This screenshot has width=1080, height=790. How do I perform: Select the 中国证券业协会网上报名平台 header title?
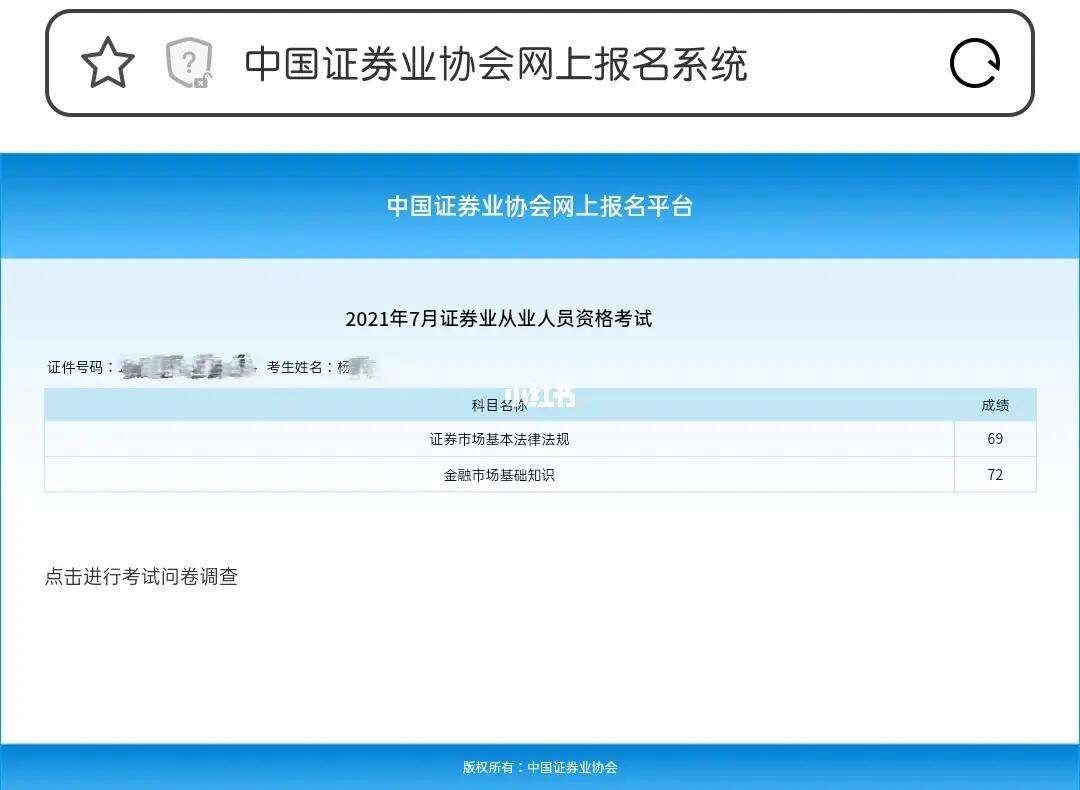540,206
